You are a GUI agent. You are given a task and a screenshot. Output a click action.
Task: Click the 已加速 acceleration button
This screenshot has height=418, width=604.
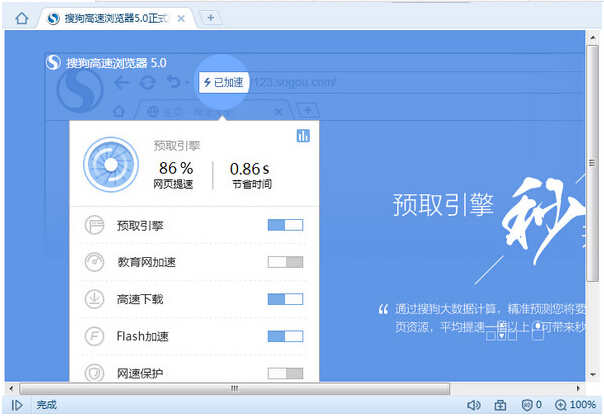tap(223, 82)
